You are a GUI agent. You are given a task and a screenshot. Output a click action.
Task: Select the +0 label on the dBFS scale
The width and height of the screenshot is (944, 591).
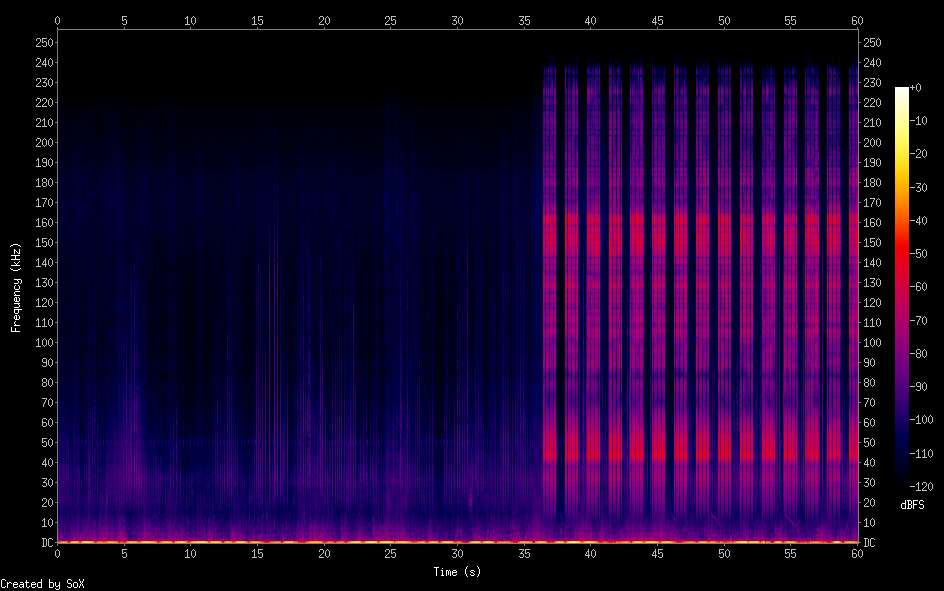pos(915,88)
